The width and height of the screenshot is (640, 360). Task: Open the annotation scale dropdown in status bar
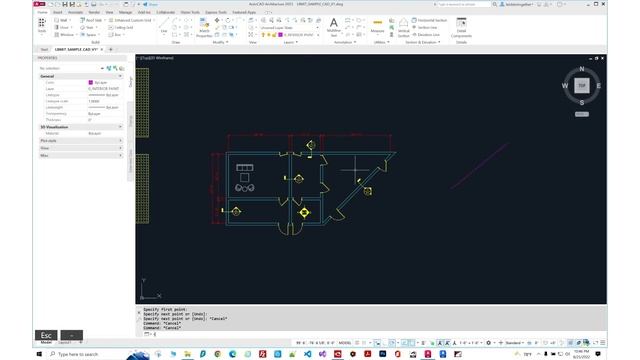point(471,343)
